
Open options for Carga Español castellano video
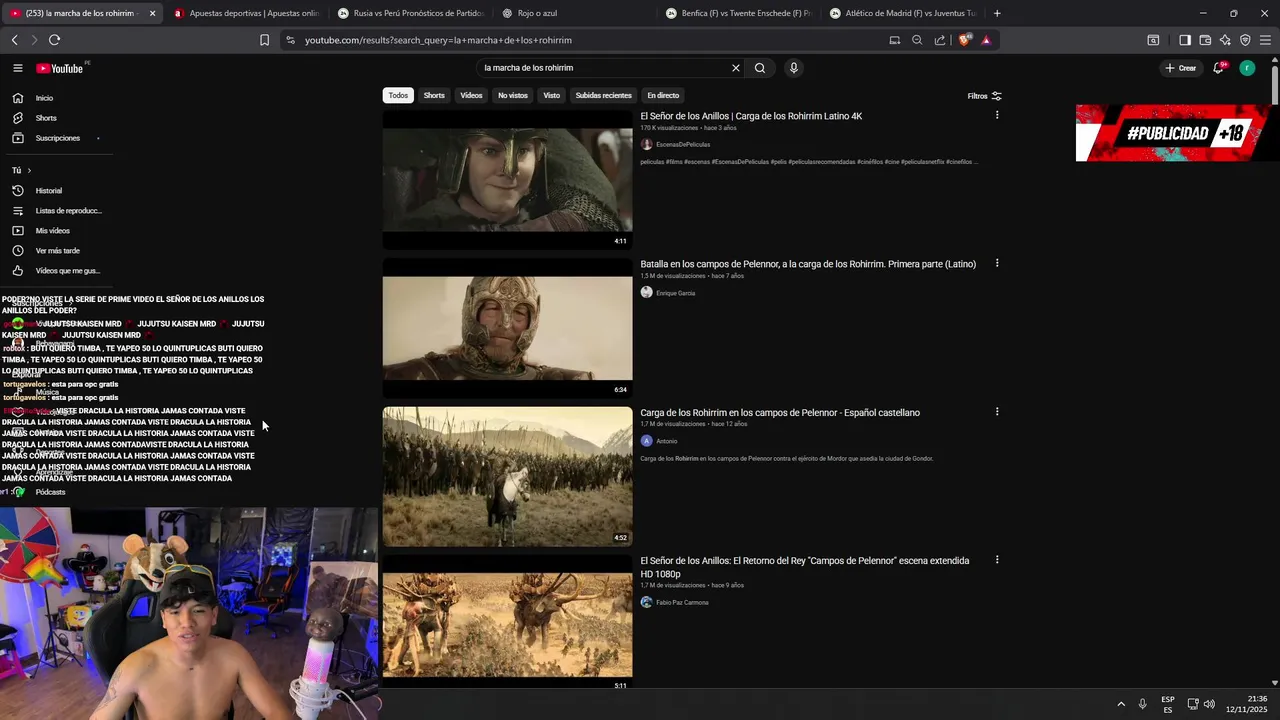tap(997, 411)
